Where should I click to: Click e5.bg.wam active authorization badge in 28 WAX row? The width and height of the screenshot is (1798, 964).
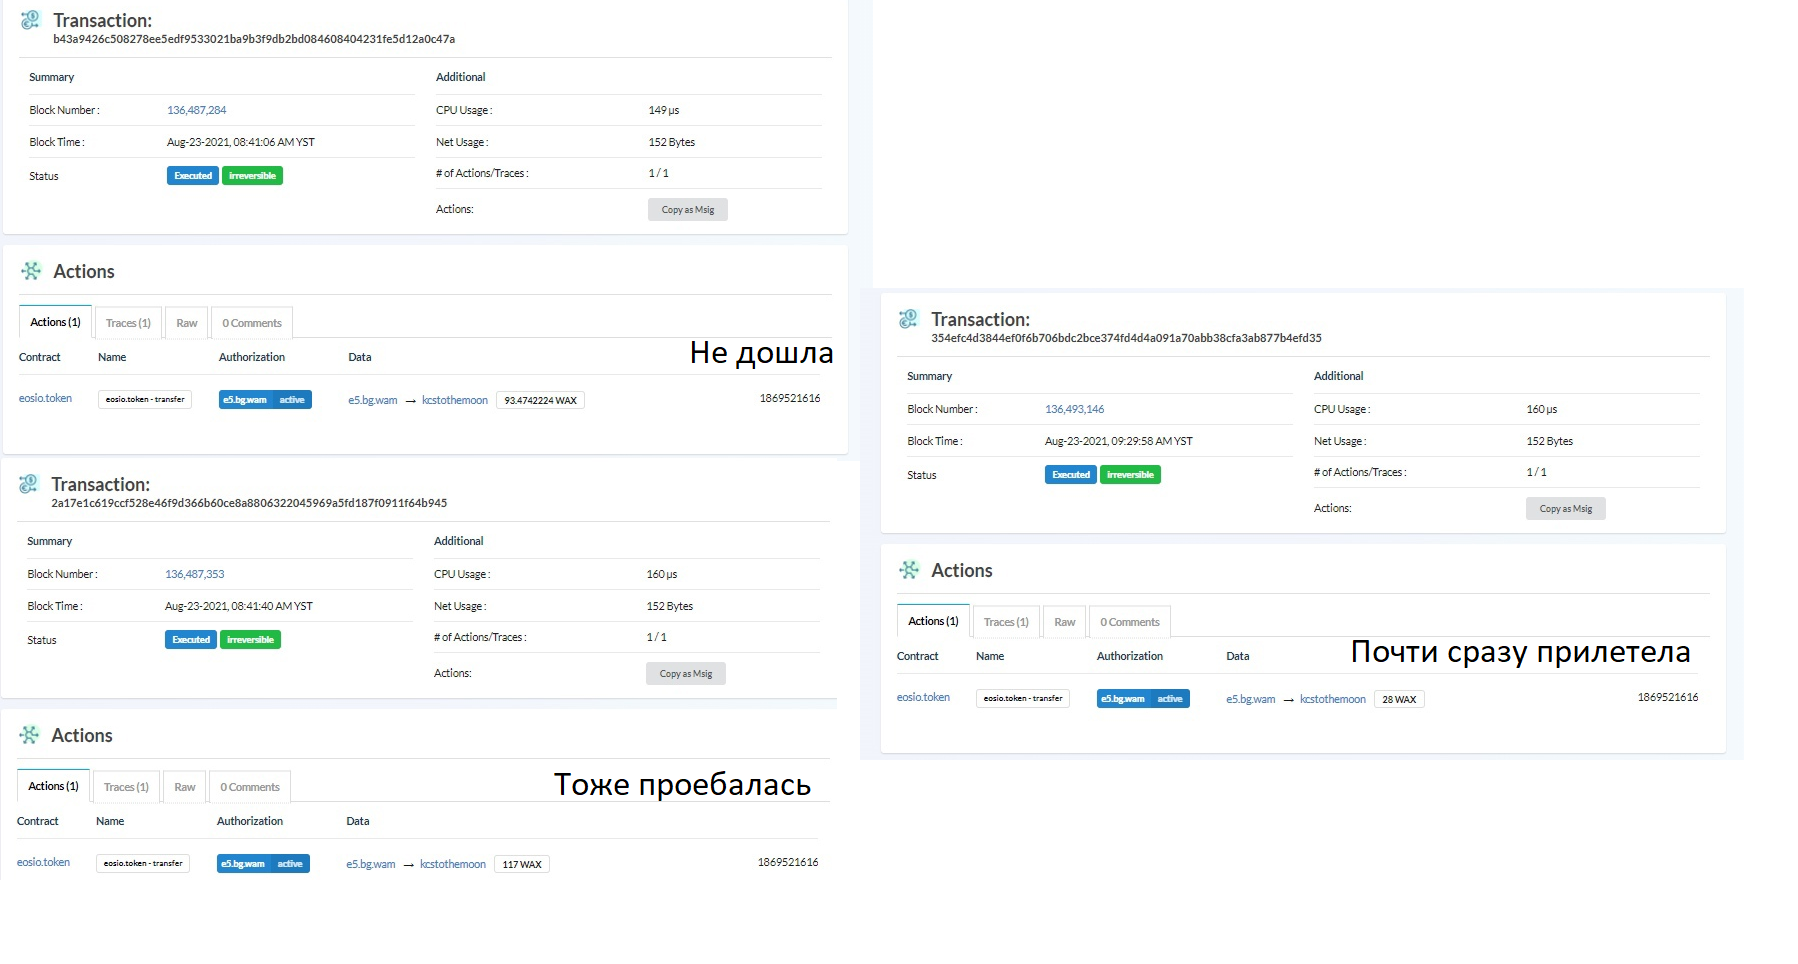click(1143, 698)
